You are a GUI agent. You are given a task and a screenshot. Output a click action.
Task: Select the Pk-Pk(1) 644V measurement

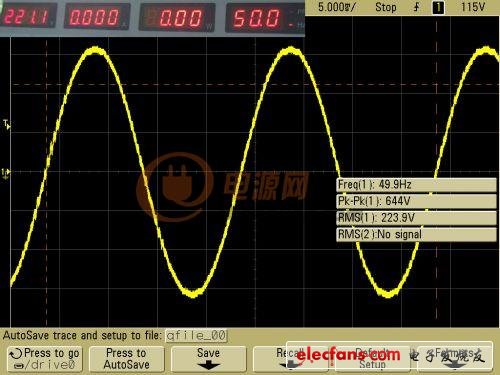417,201
